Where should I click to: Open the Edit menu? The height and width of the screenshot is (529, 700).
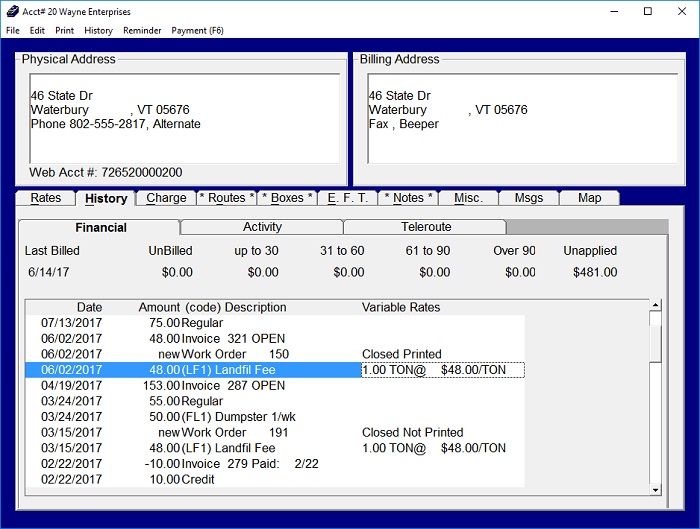pyautogui.click(x=37, y=31)
